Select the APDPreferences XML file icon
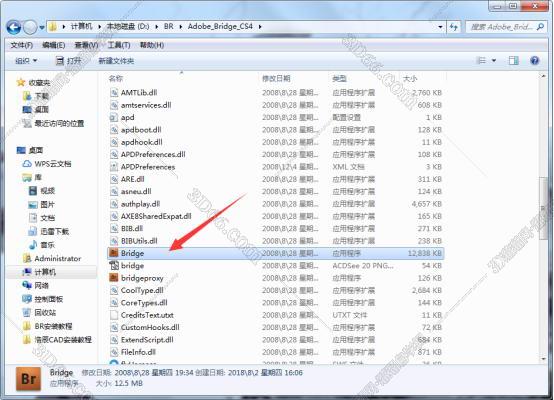The image size is (554, 400). coord(114,167)
